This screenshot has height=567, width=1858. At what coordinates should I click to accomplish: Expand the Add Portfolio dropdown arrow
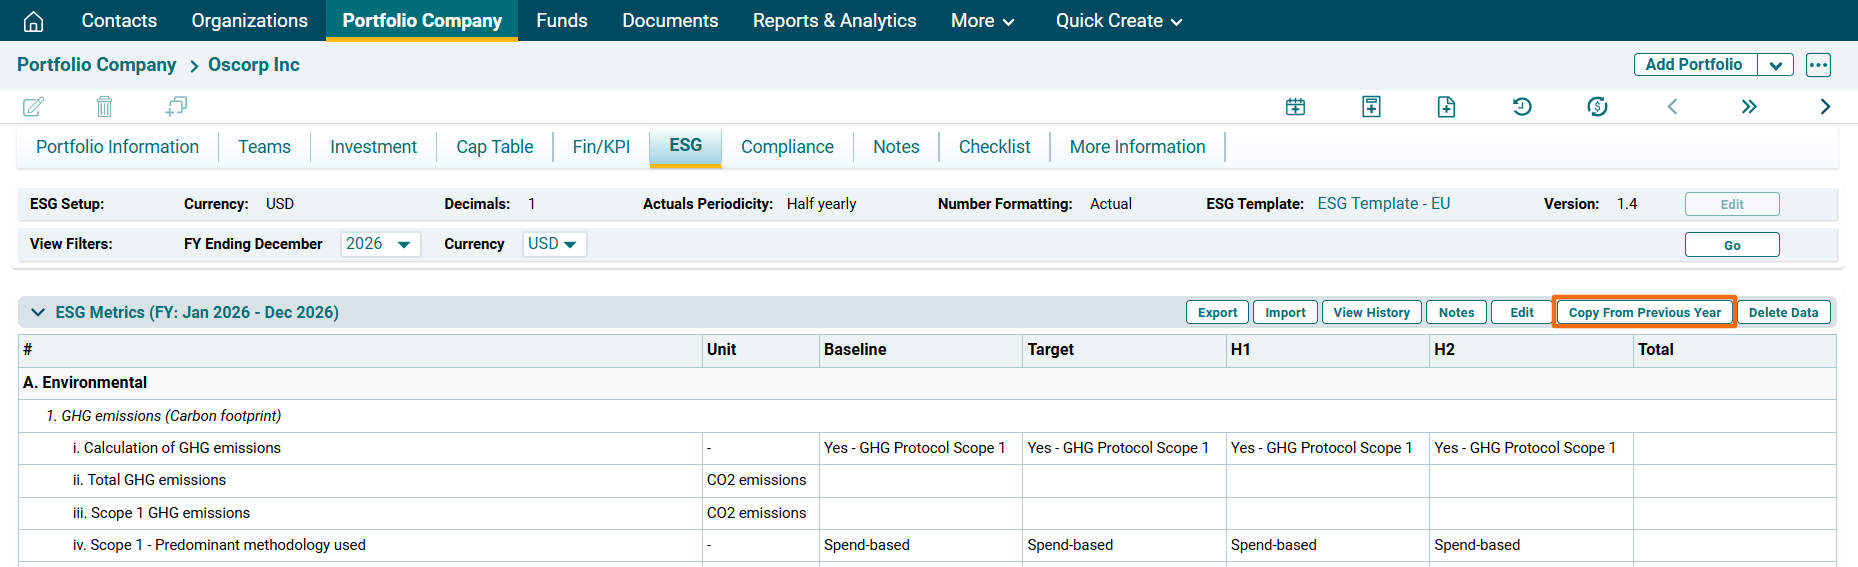tap(1775, 65)
